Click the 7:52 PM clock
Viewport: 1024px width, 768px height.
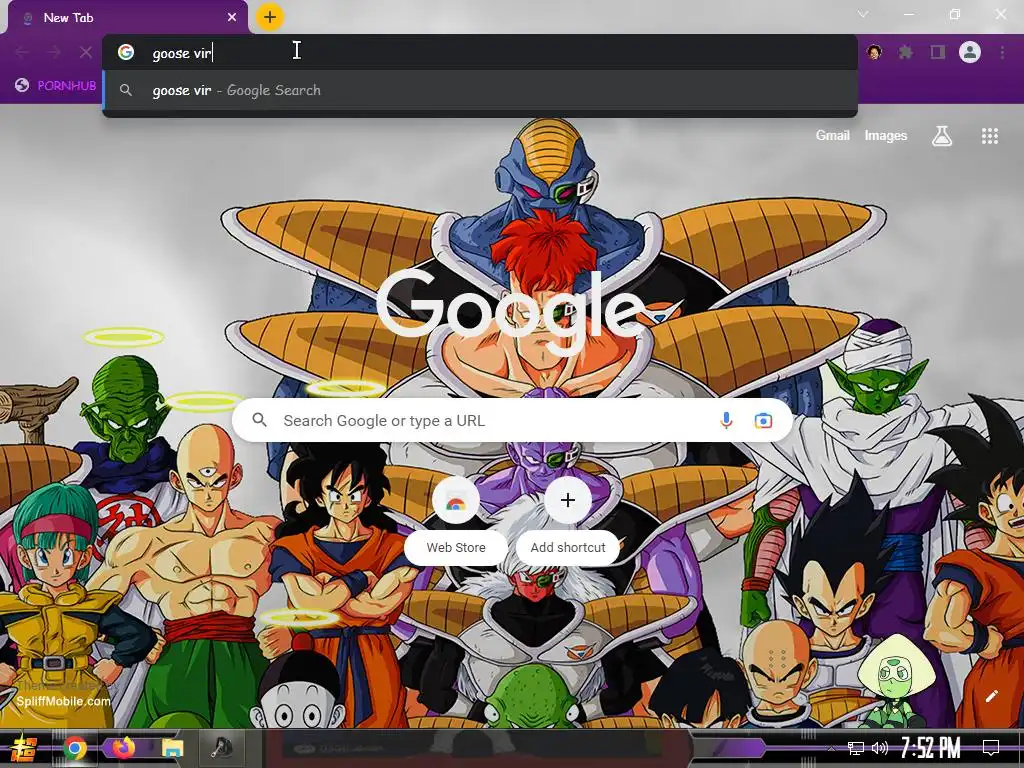(x=931, y=748)
